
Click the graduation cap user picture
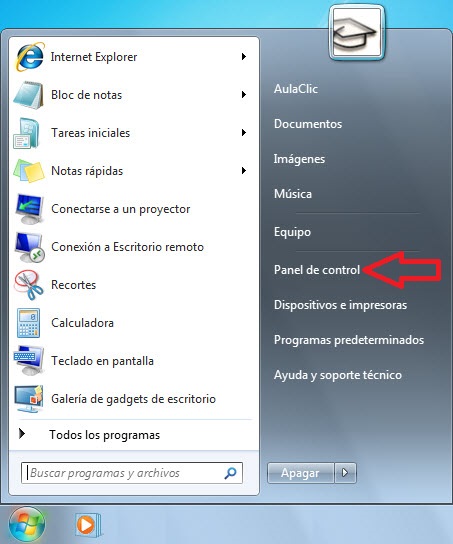(357, 33)
